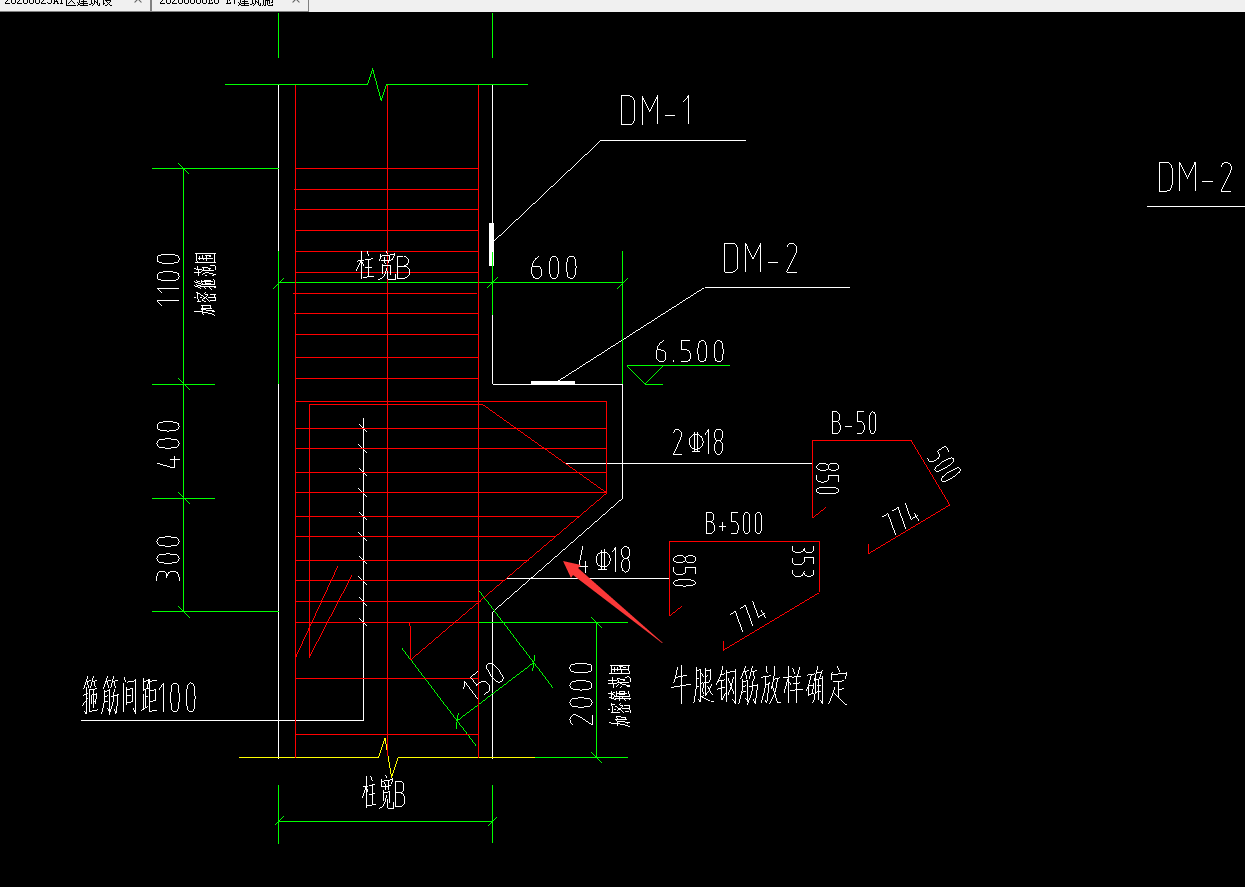
Task: Click the 500 value on the B-50 rebar shape
Action: click(x=943, y=463)
